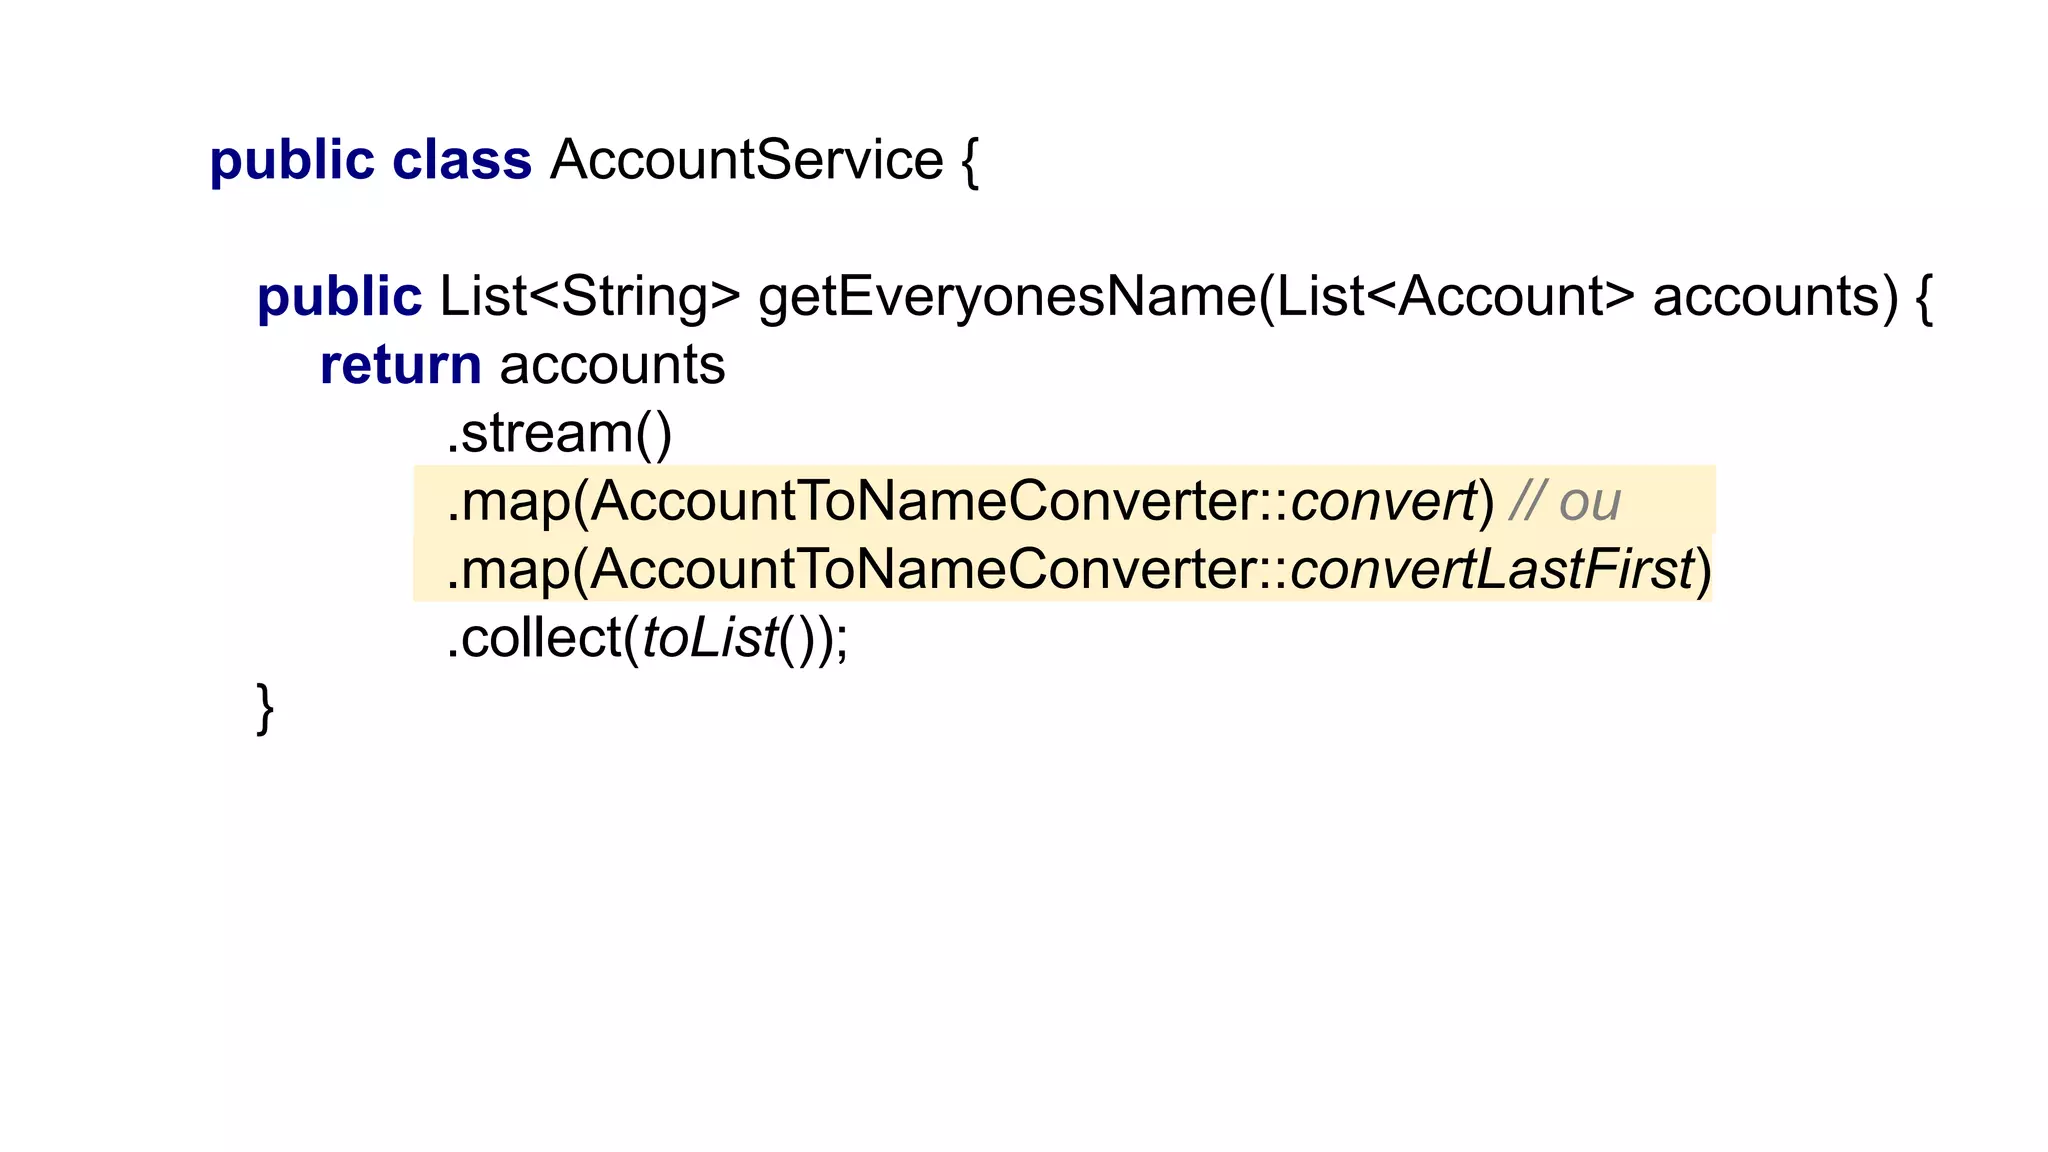Click 'List<String>' return type text
Viewport: 2048px width, 1152px height.
(x=590, y=296)
